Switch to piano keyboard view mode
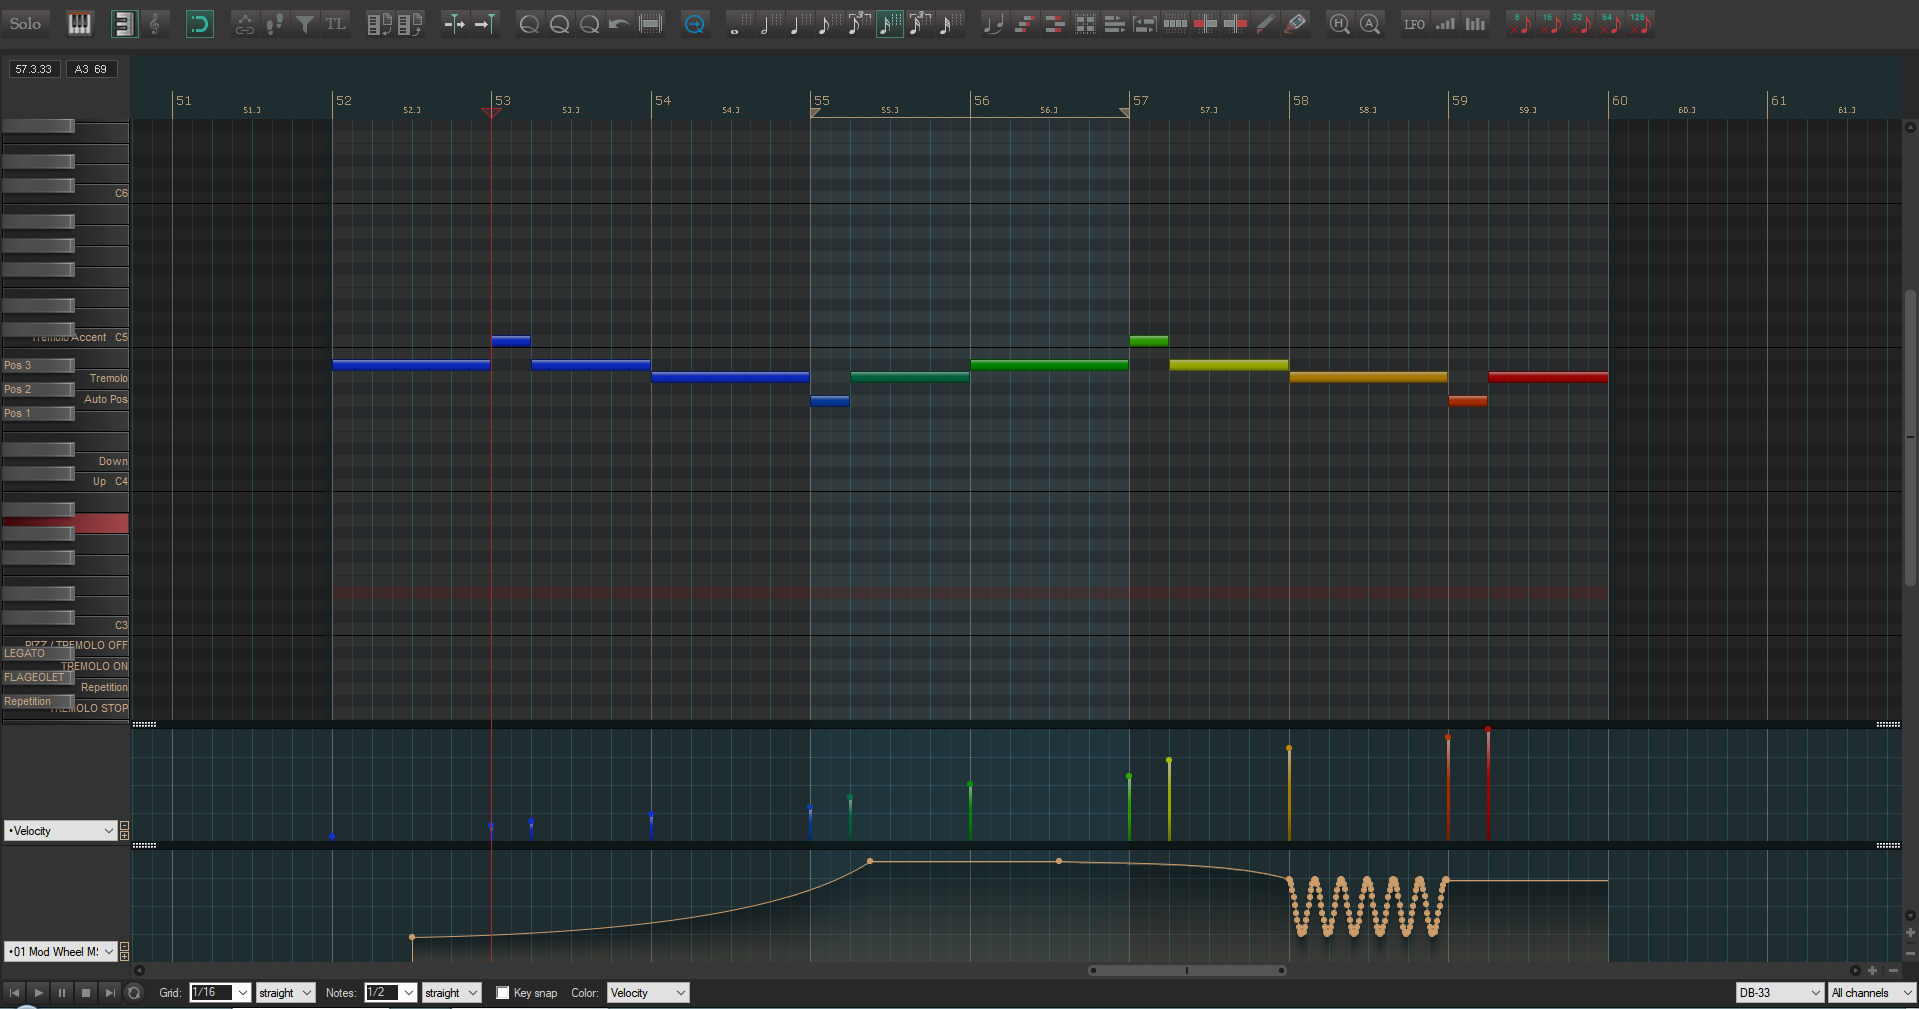1919x1009 pixels. [79, 23]
